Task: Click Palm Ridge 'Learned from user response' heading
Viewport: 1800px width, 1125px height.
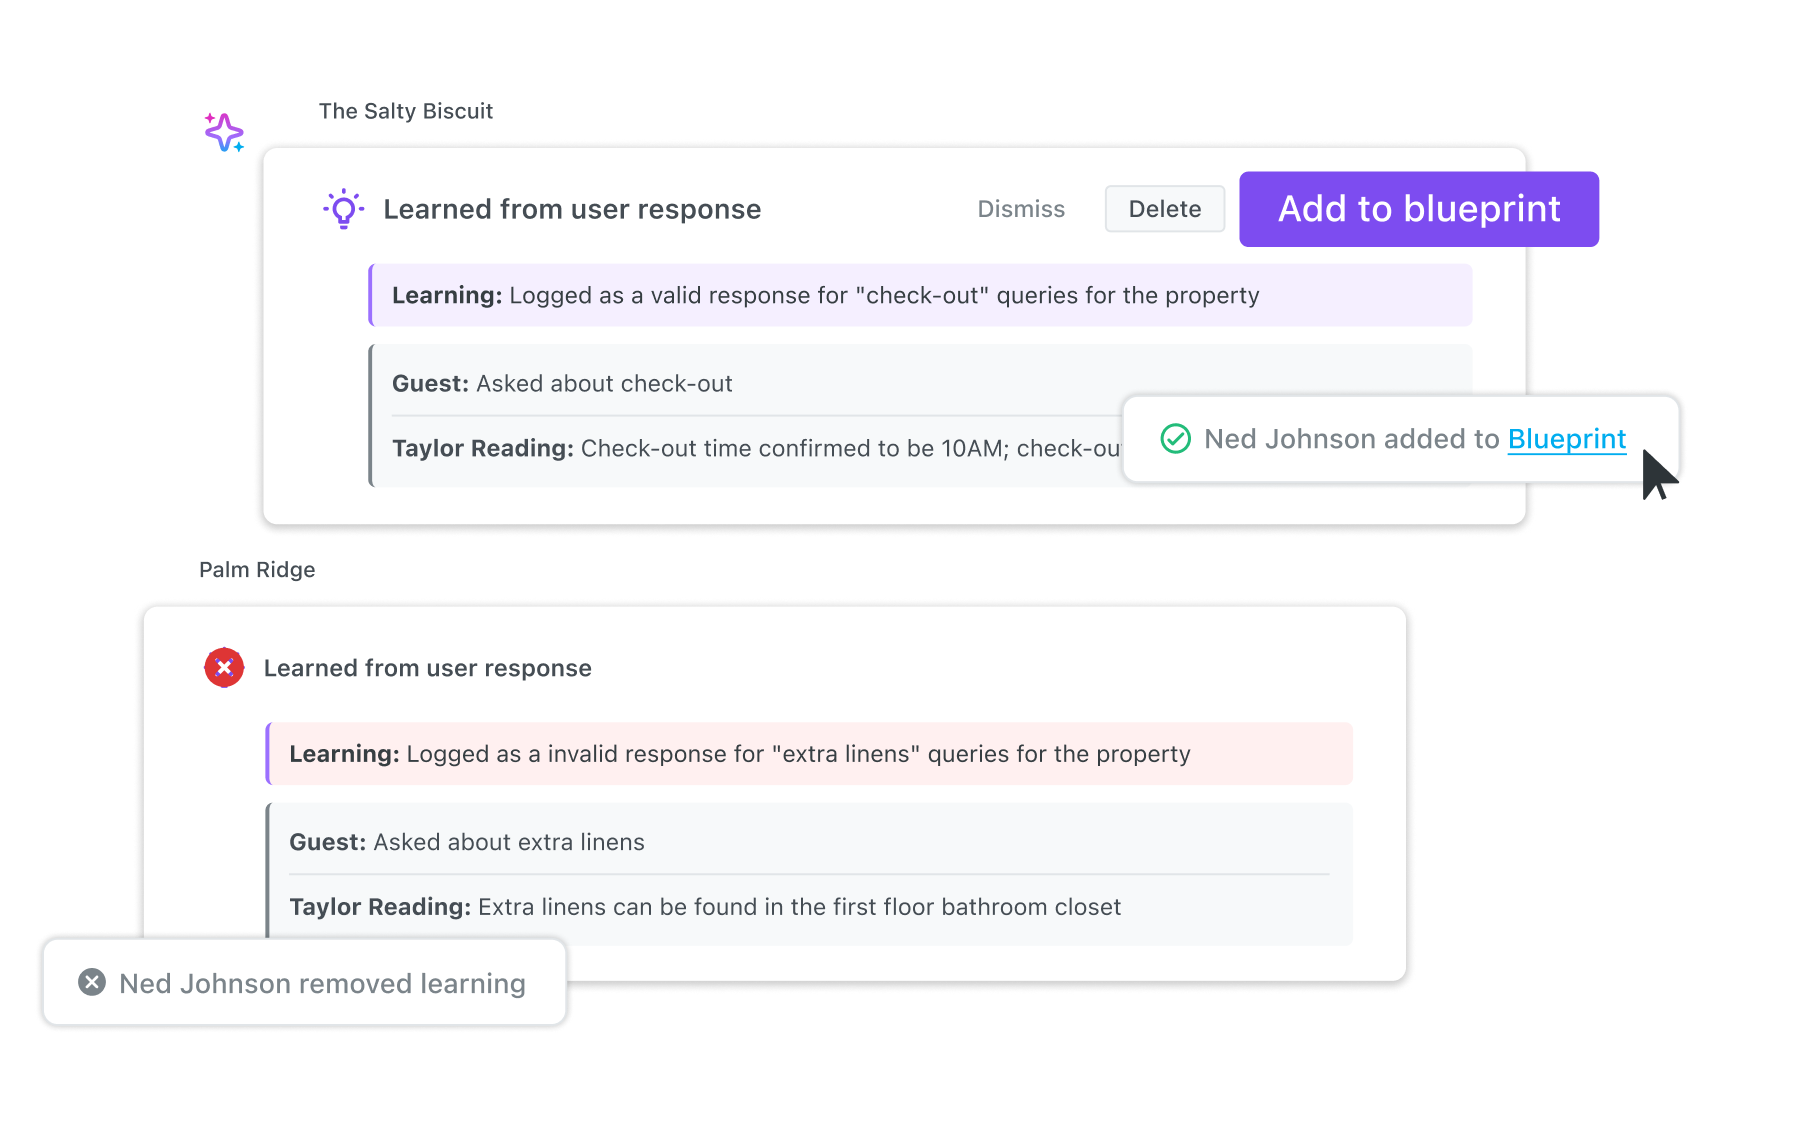Action: [x=427, y=668]
